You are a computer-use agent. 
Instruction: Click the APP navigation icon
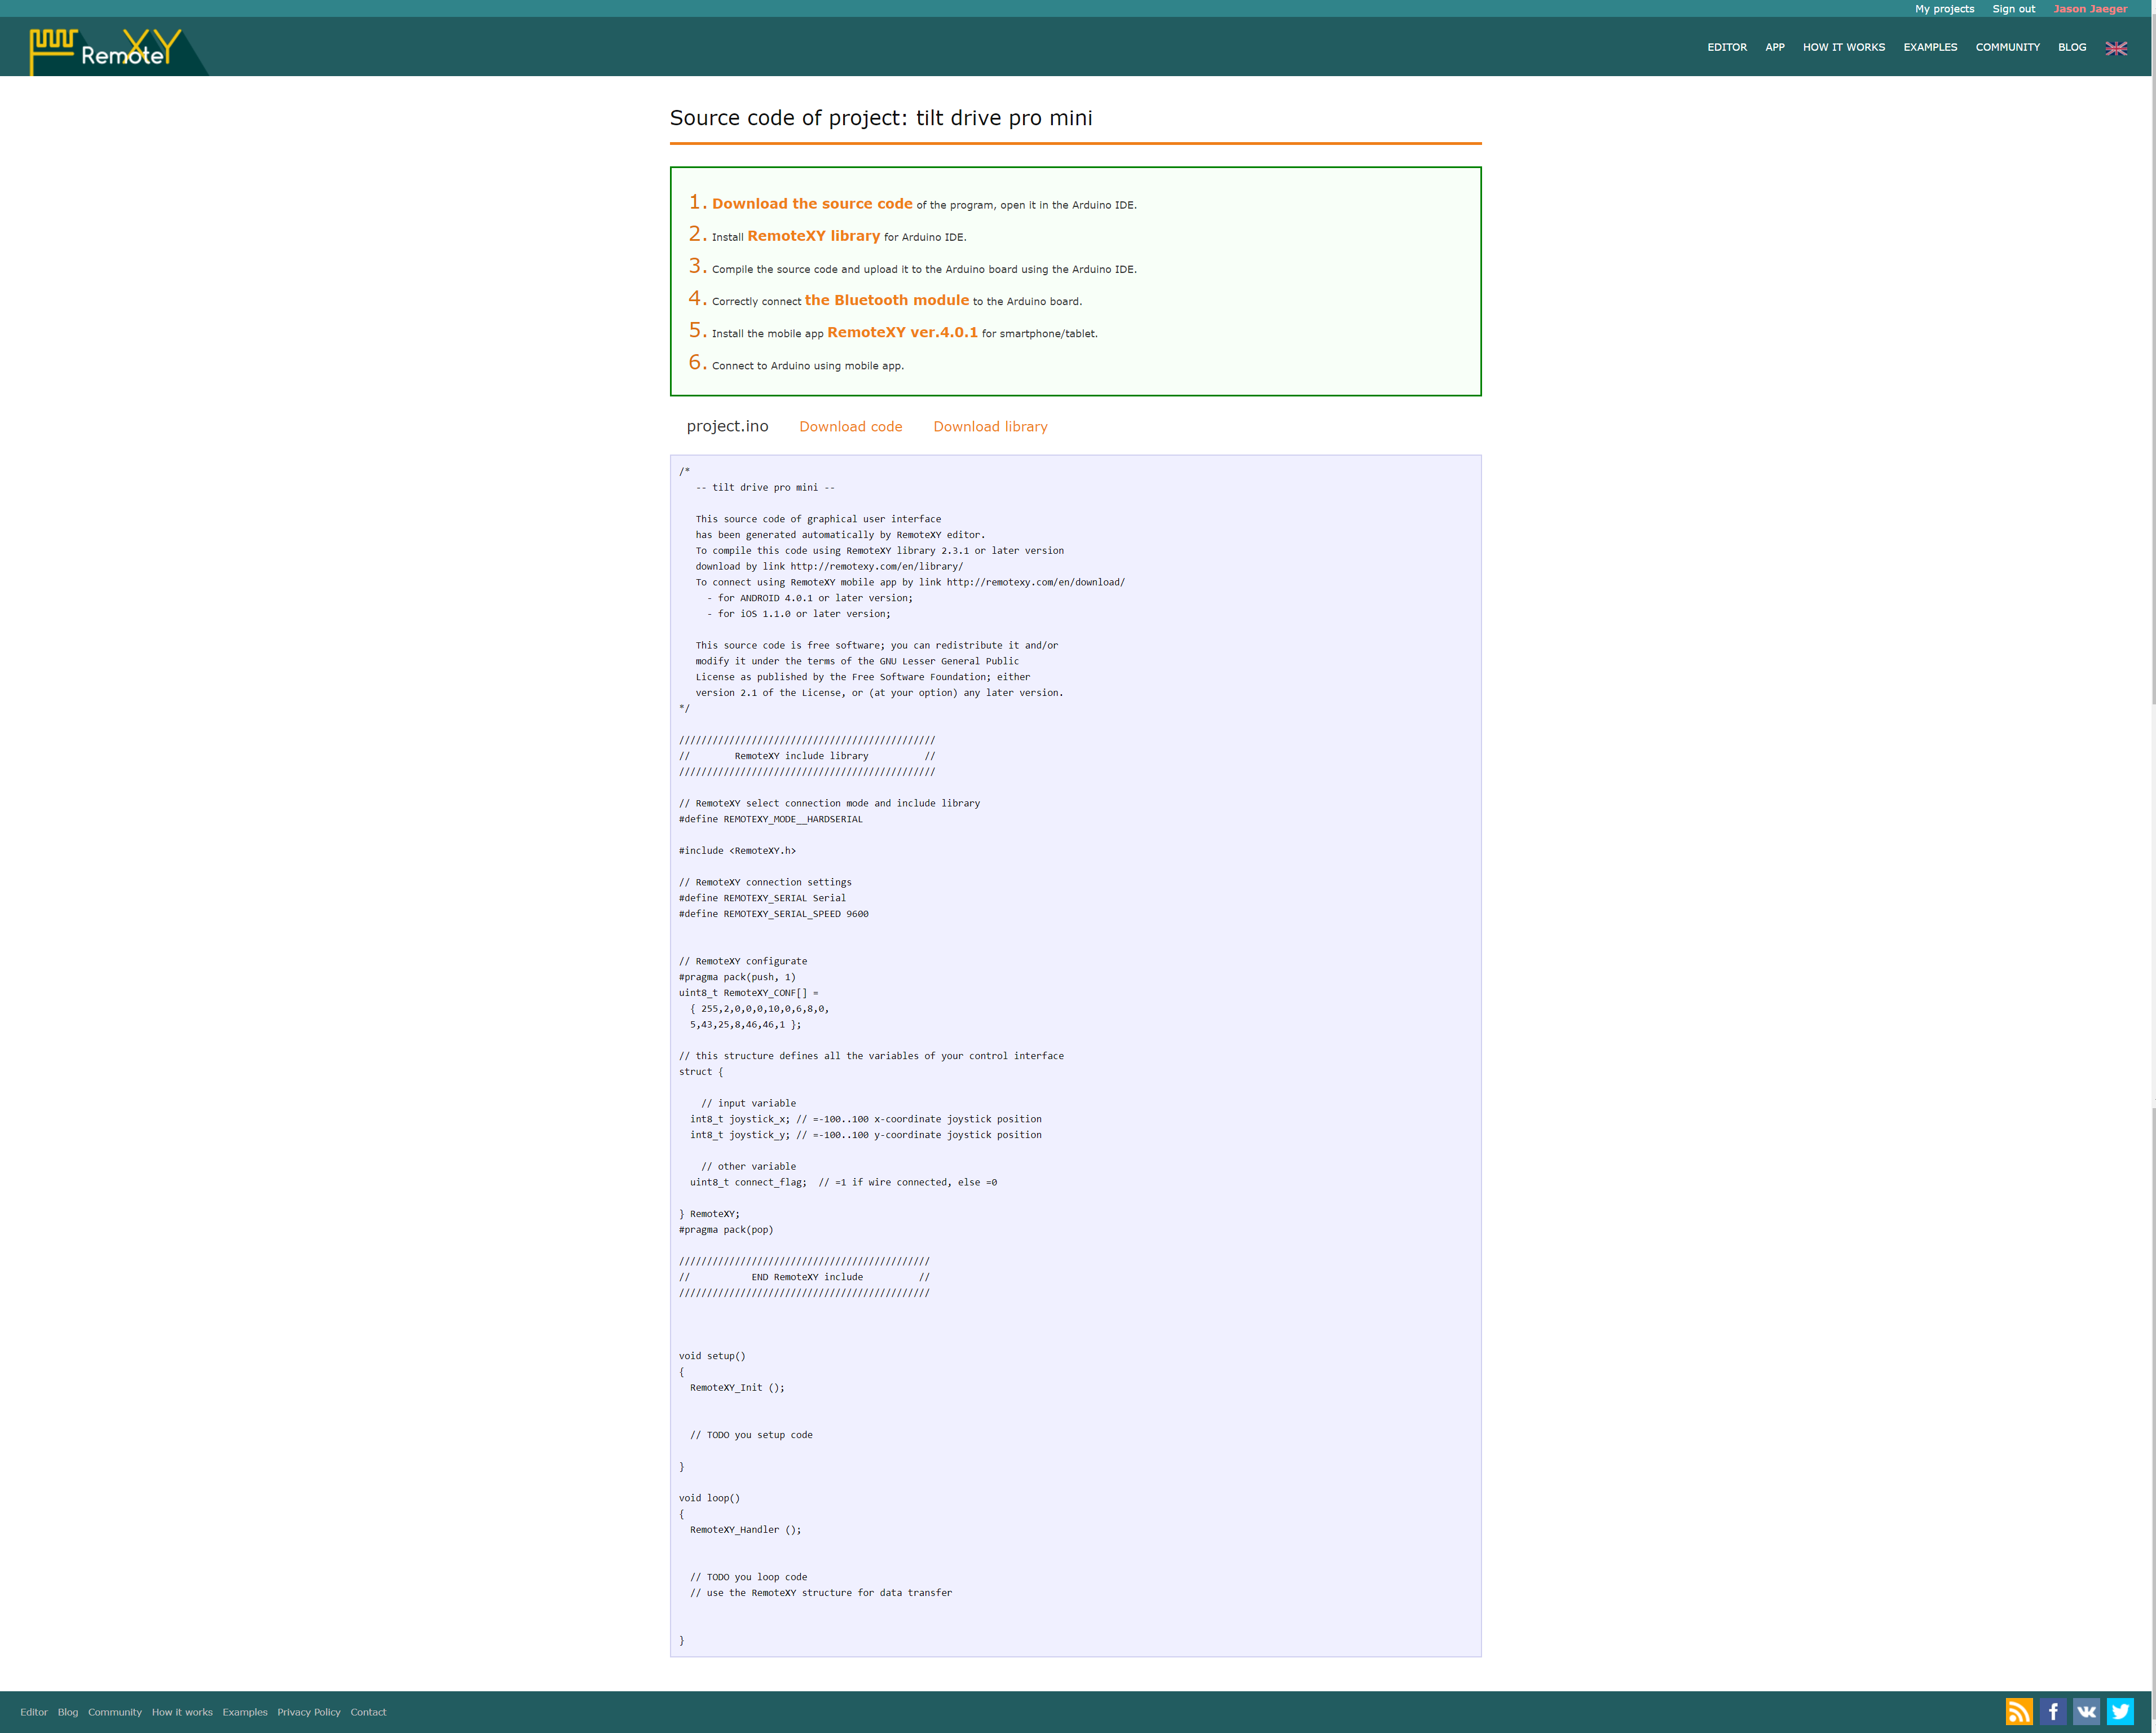(x=1774, y=46)
